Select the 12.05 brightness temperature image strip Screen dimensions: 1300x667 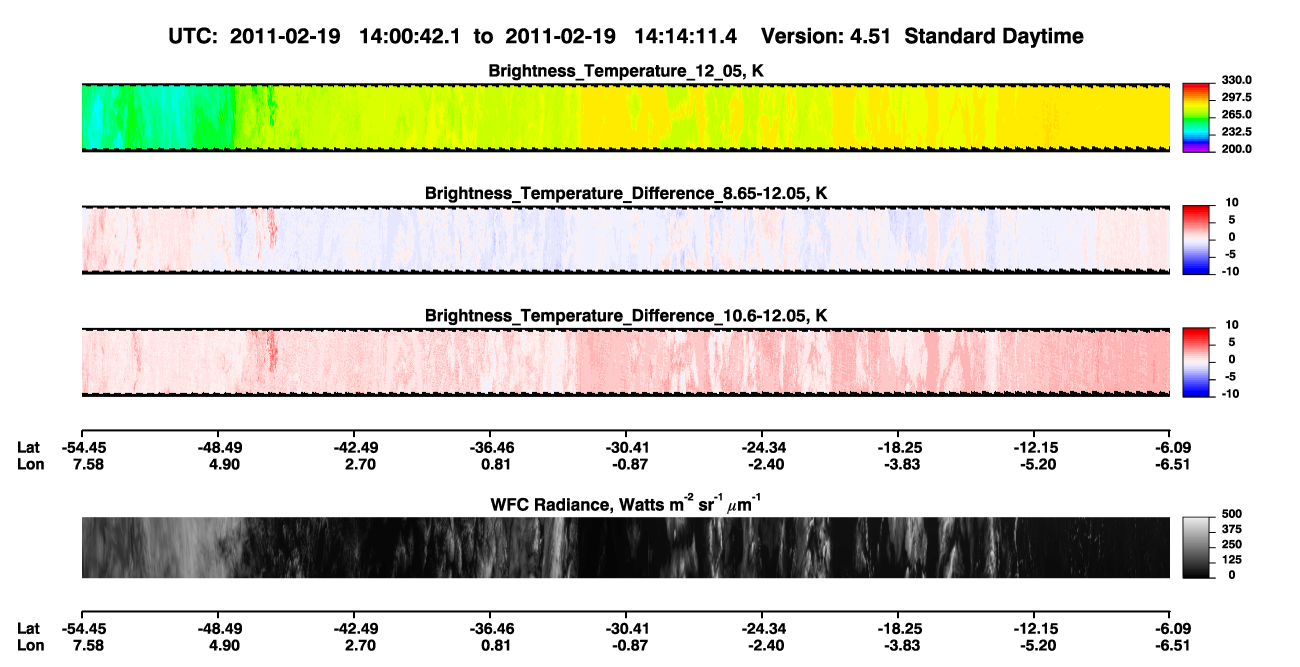pos(626,117)
